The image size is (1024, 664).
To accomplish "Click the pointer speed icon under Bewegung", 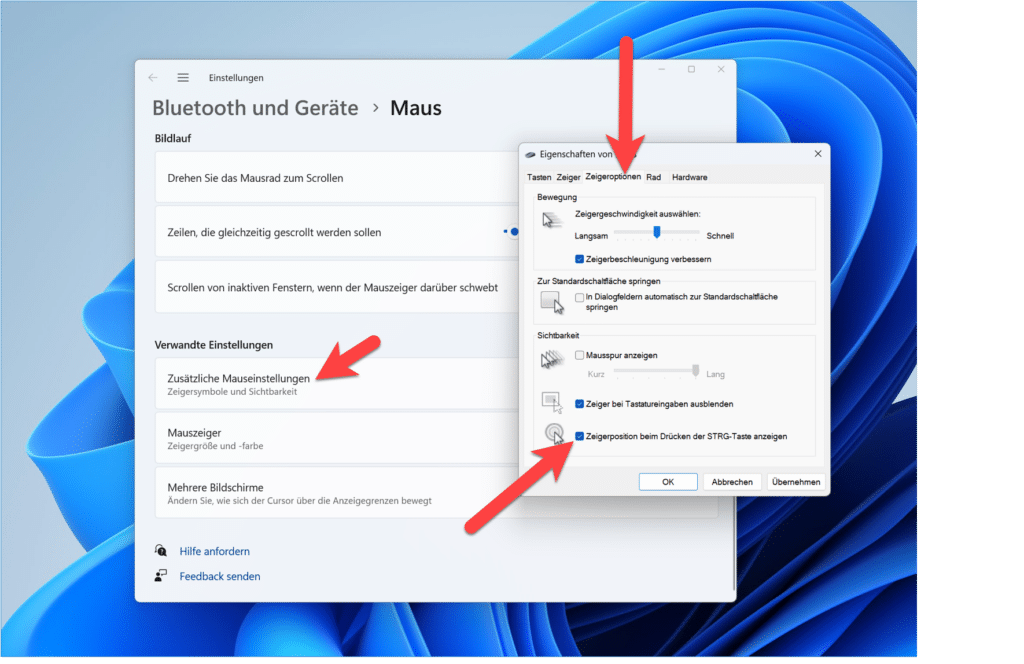I will click(552, 222).
